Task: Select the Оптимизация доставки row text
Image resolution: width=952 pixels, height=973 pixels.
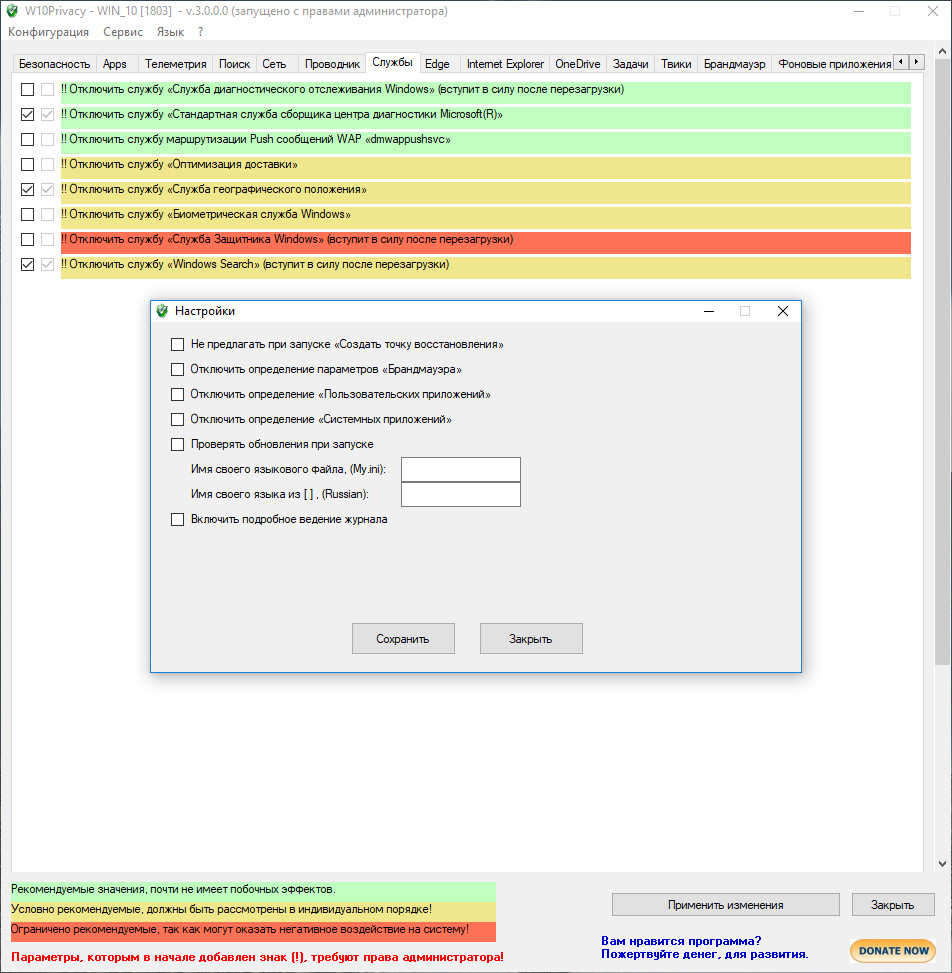Action: click(179, 164)
